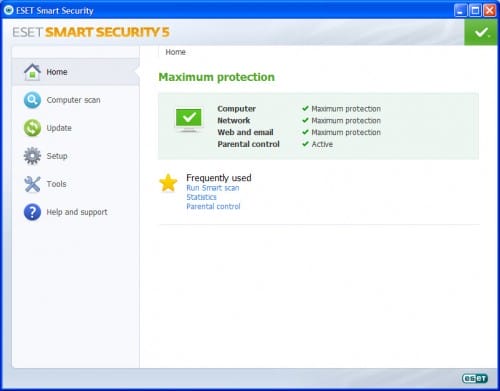Minimize the ESET Smart Security window
500x391 pixels.
460,10
